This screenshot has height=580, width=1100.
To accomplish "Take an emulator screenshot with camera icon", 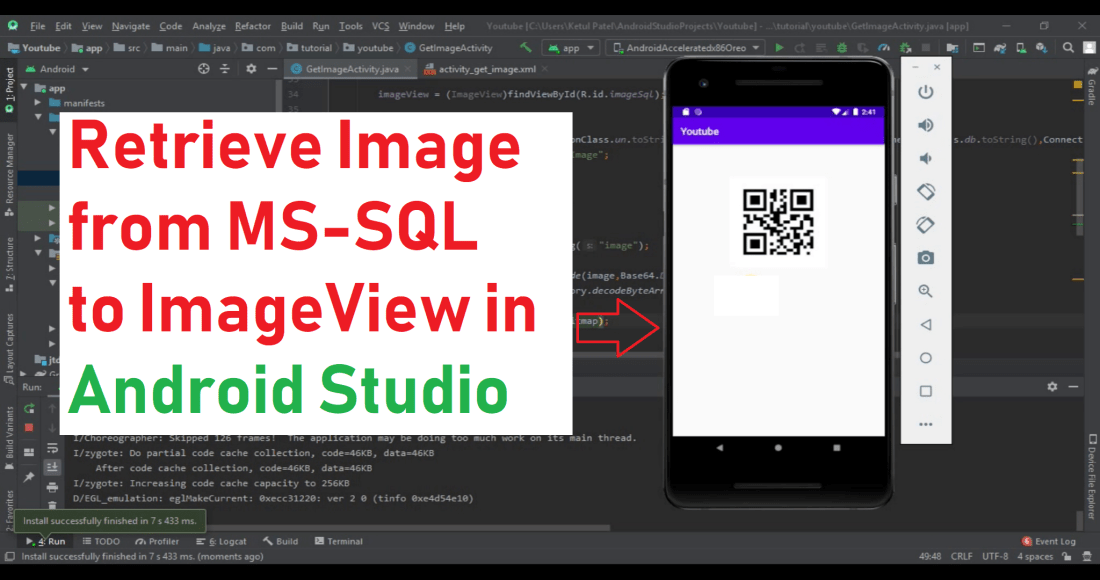I will [x=926, y=258].
